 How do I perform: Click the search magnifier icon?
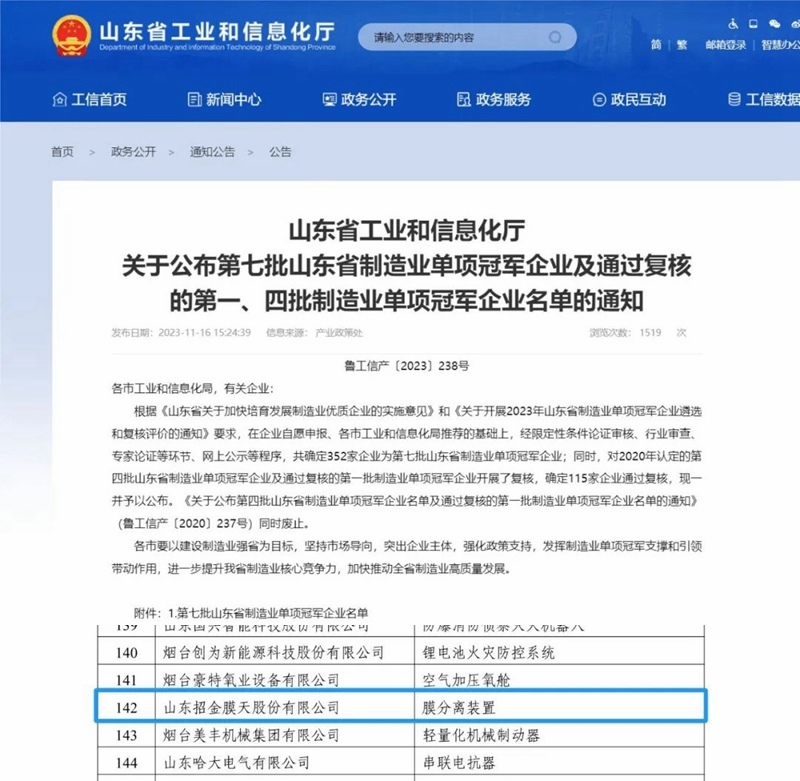(555, 37)
